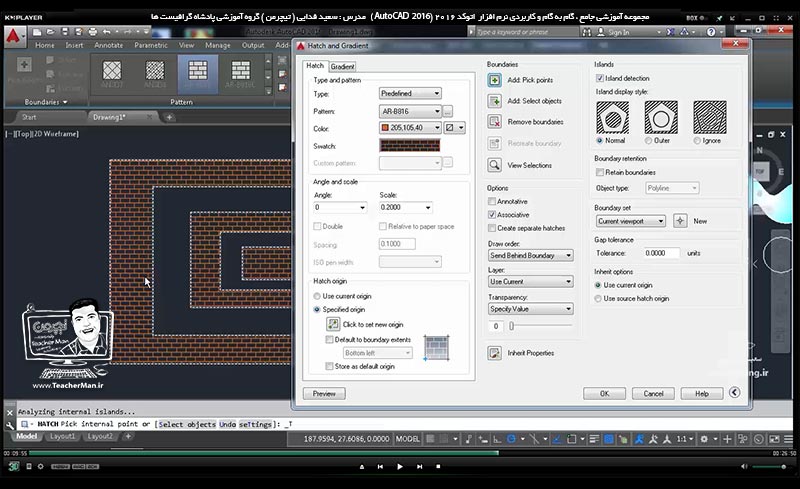Select Use current origin radio under Hatch origin
Screen dimensions: 800x489
click(317, 296)
